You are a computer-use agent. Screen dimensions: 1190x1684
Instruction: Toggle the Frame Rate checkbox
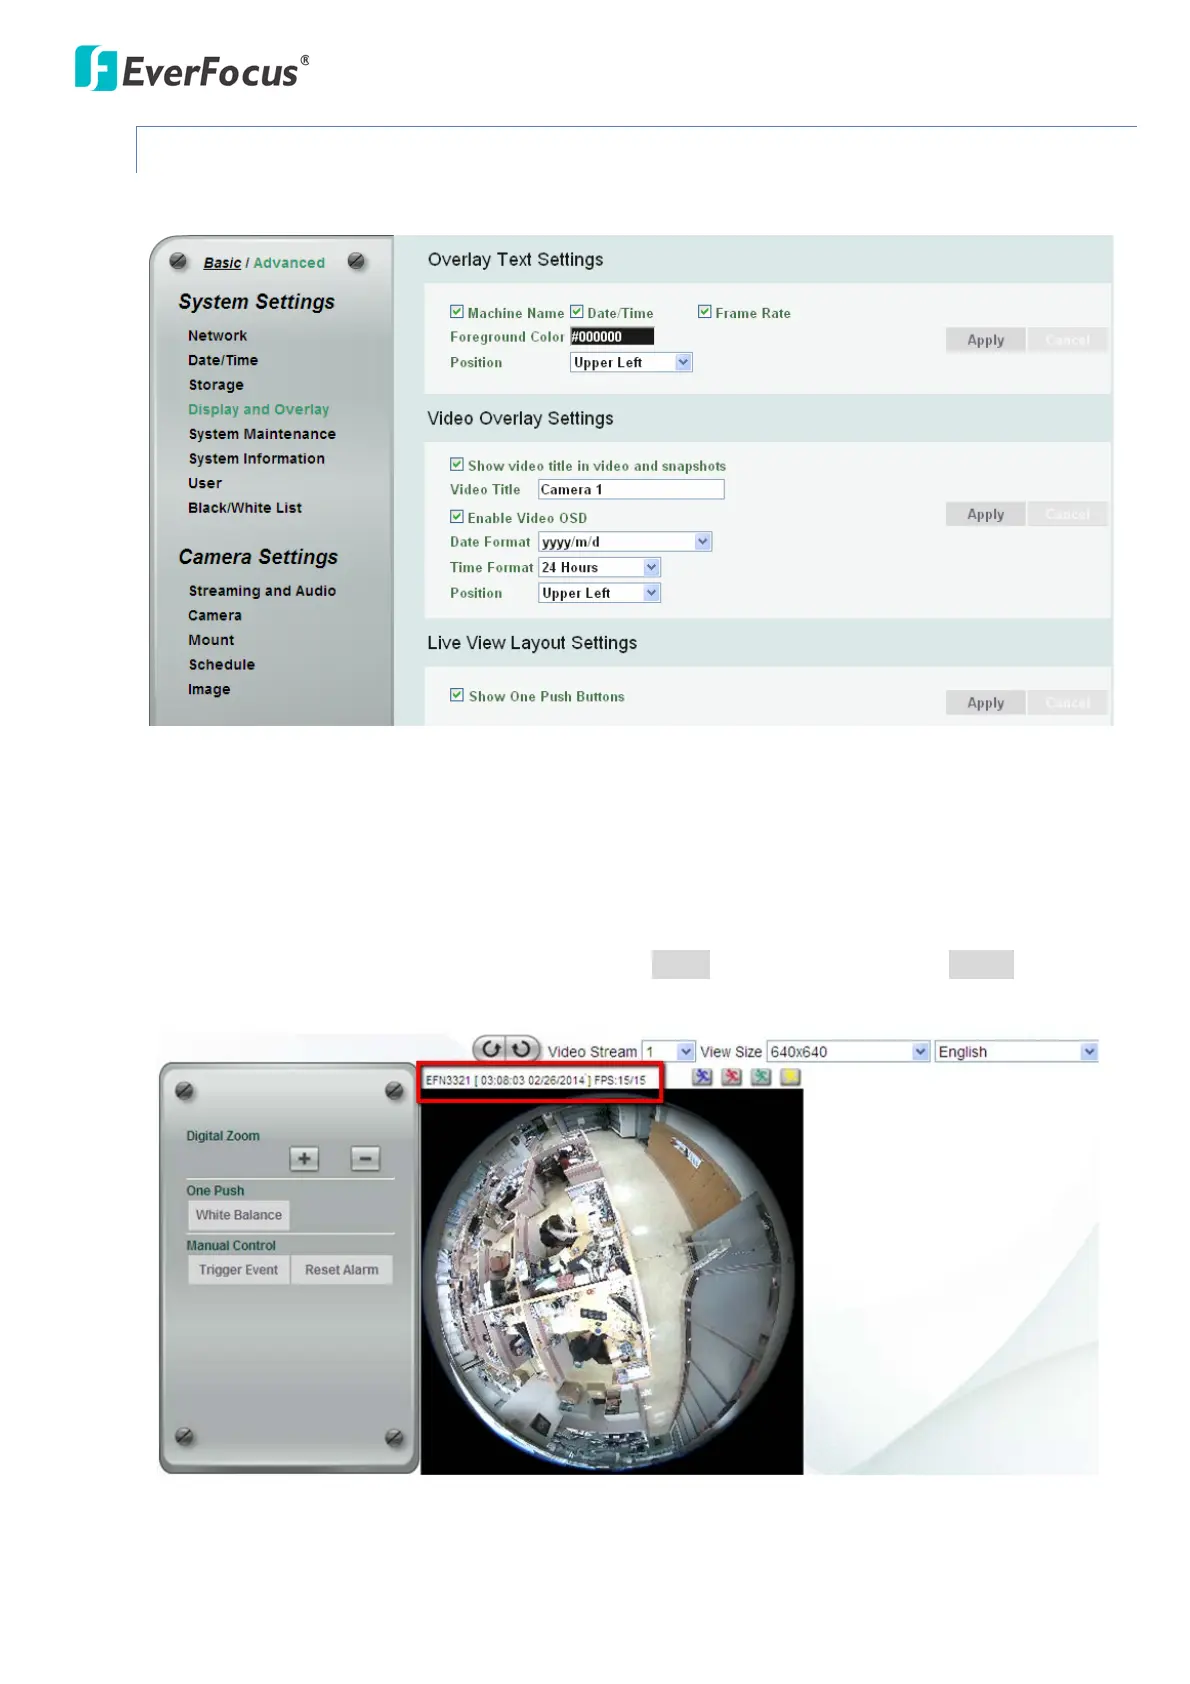(x=705, y=312)
